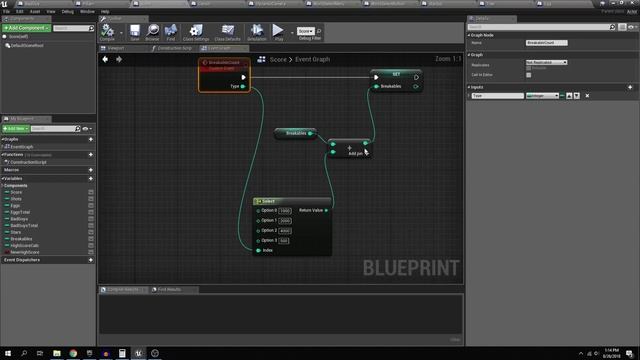This screenshot has width=640, height=360.
Task: Click the Browse magnifier icon
Action: click(153, 31)
